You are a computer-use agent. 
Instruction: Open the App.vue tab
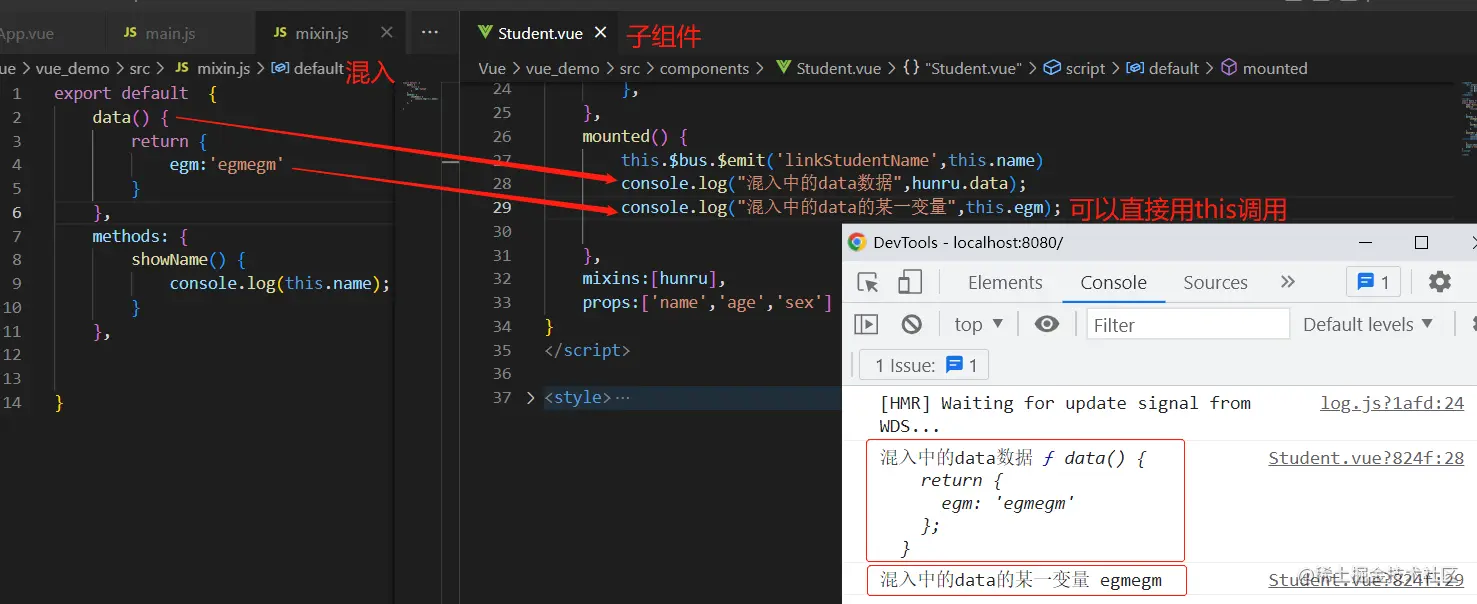[27, 33]
